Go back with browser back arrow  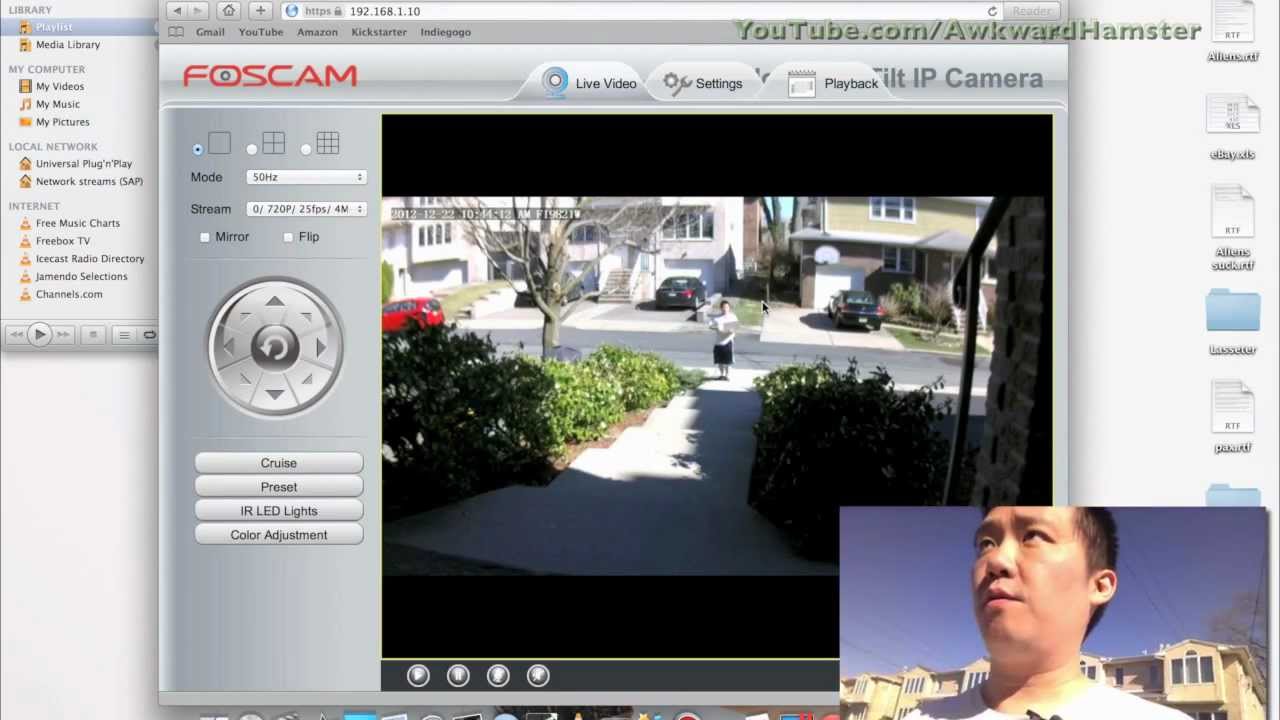coord(177,11)
